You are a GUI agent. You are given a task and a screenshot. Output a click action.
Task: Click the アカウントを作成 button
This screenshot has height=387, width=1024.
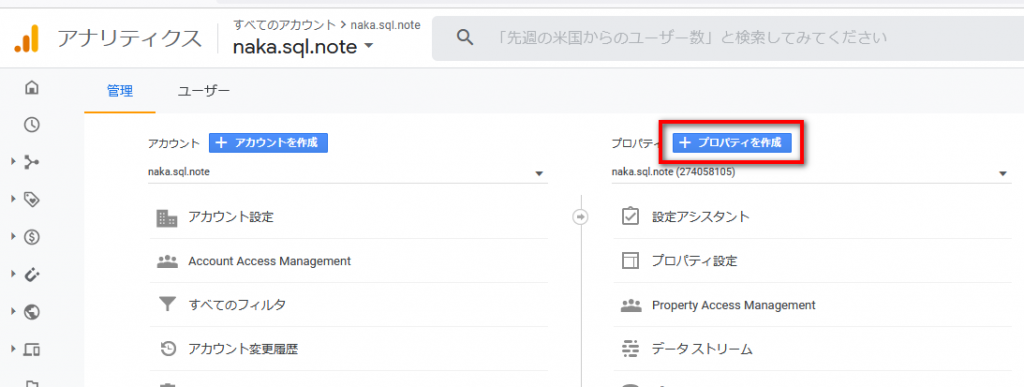click(x=268, y=143)
